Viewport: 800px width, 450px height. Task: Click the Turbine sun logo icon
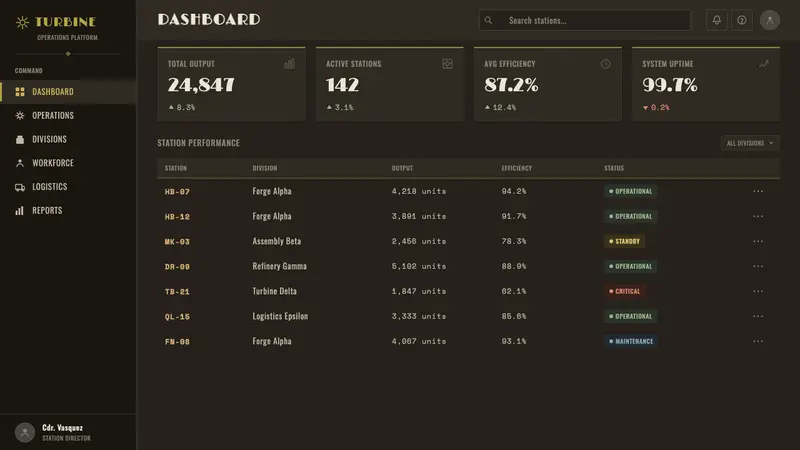point(22,22)
